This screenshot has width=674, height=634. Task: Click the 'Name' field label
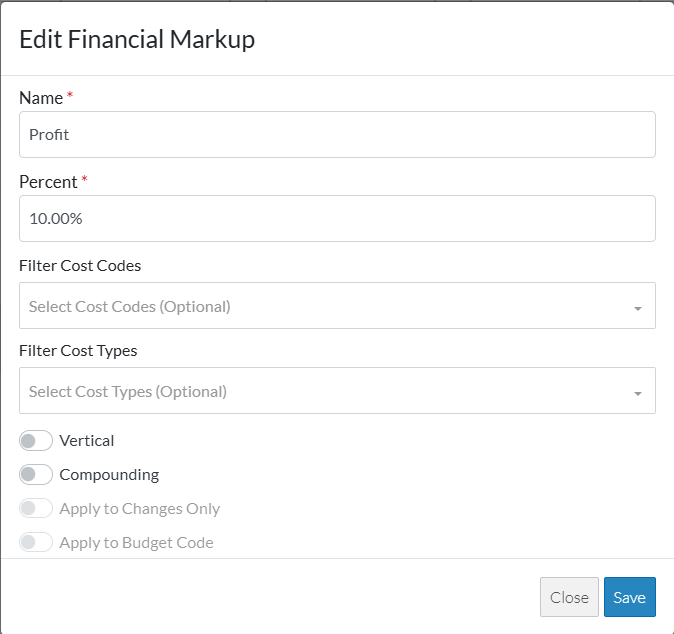(x=40, y=98)
